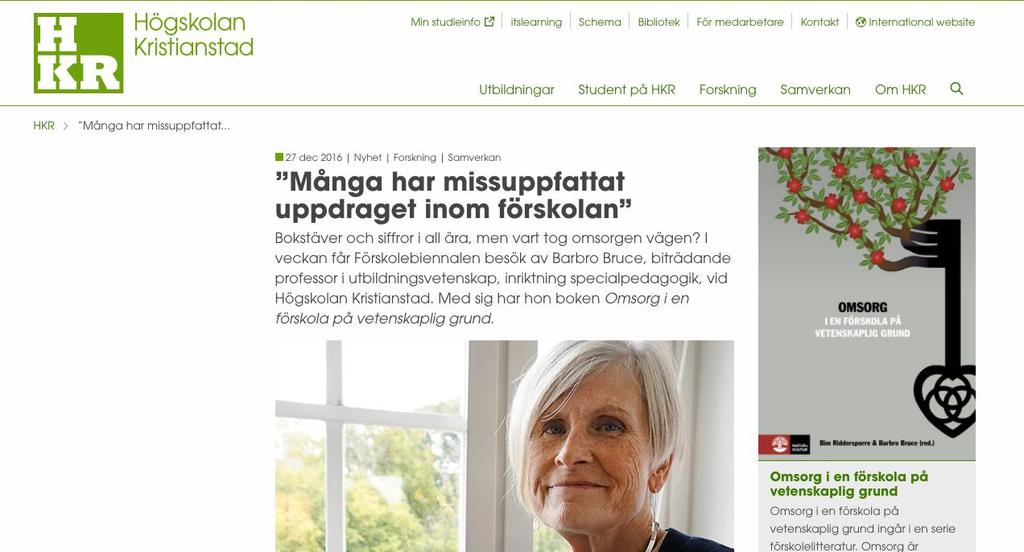Open the Utbildningar menu
This screenshot has width=1024, height=552.
point(517,89)
